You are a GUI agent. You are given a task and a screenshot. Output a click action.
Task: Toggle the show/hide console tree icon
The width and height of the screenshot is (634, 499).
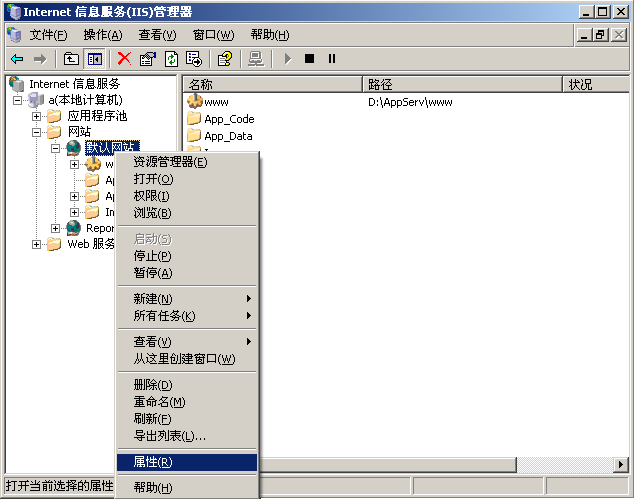click(x=95, y=59)
